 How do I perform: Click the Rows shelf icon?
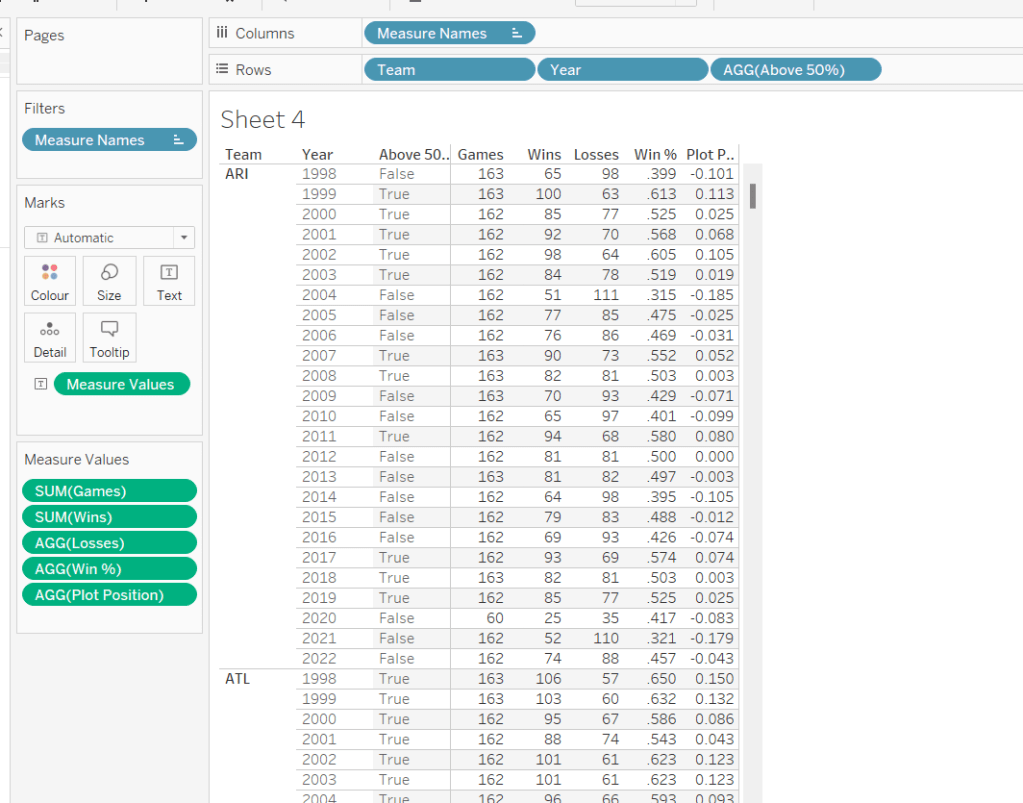222,70
